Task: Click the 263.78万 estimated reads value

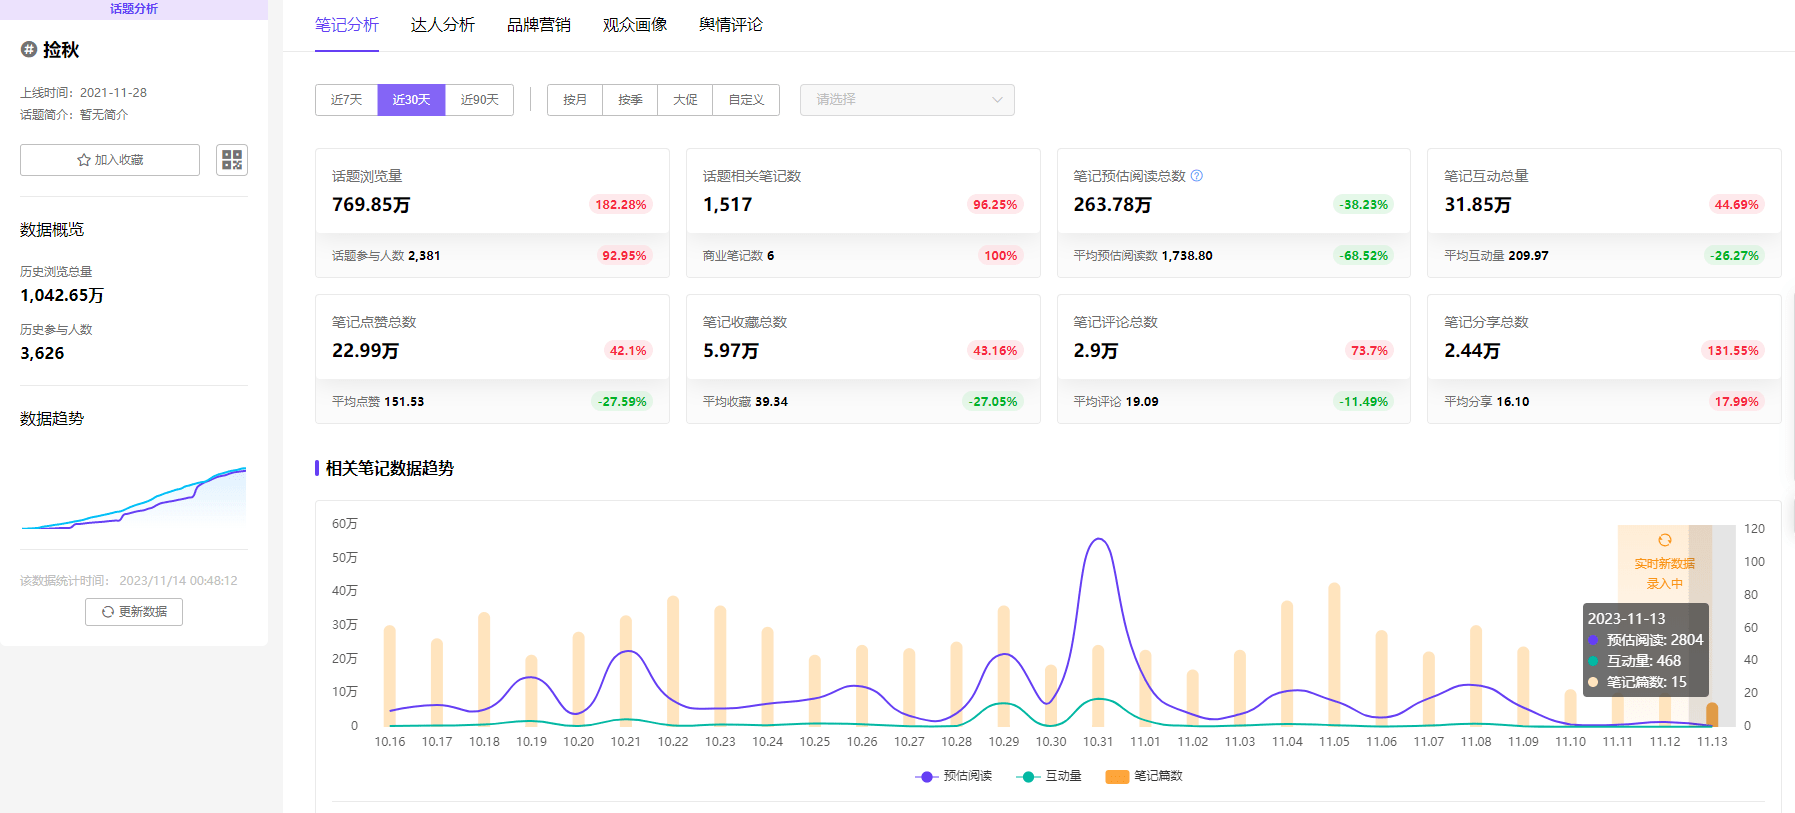Action: [x=1112, y=204]
